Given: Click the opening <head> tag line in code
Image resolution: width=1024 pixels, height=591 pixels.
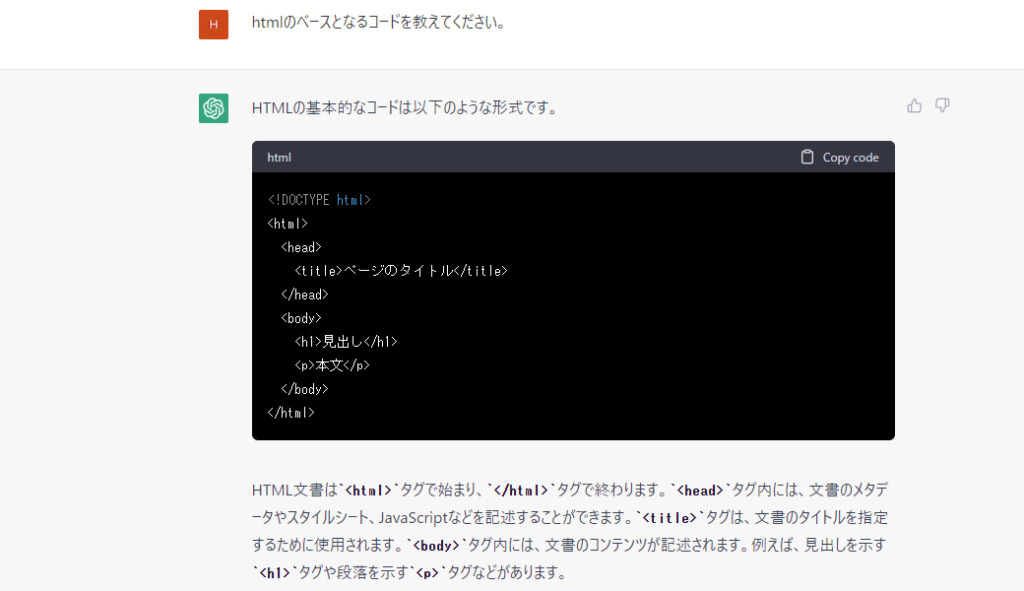Looking at the screenshot, I should (x=301, y=247).
